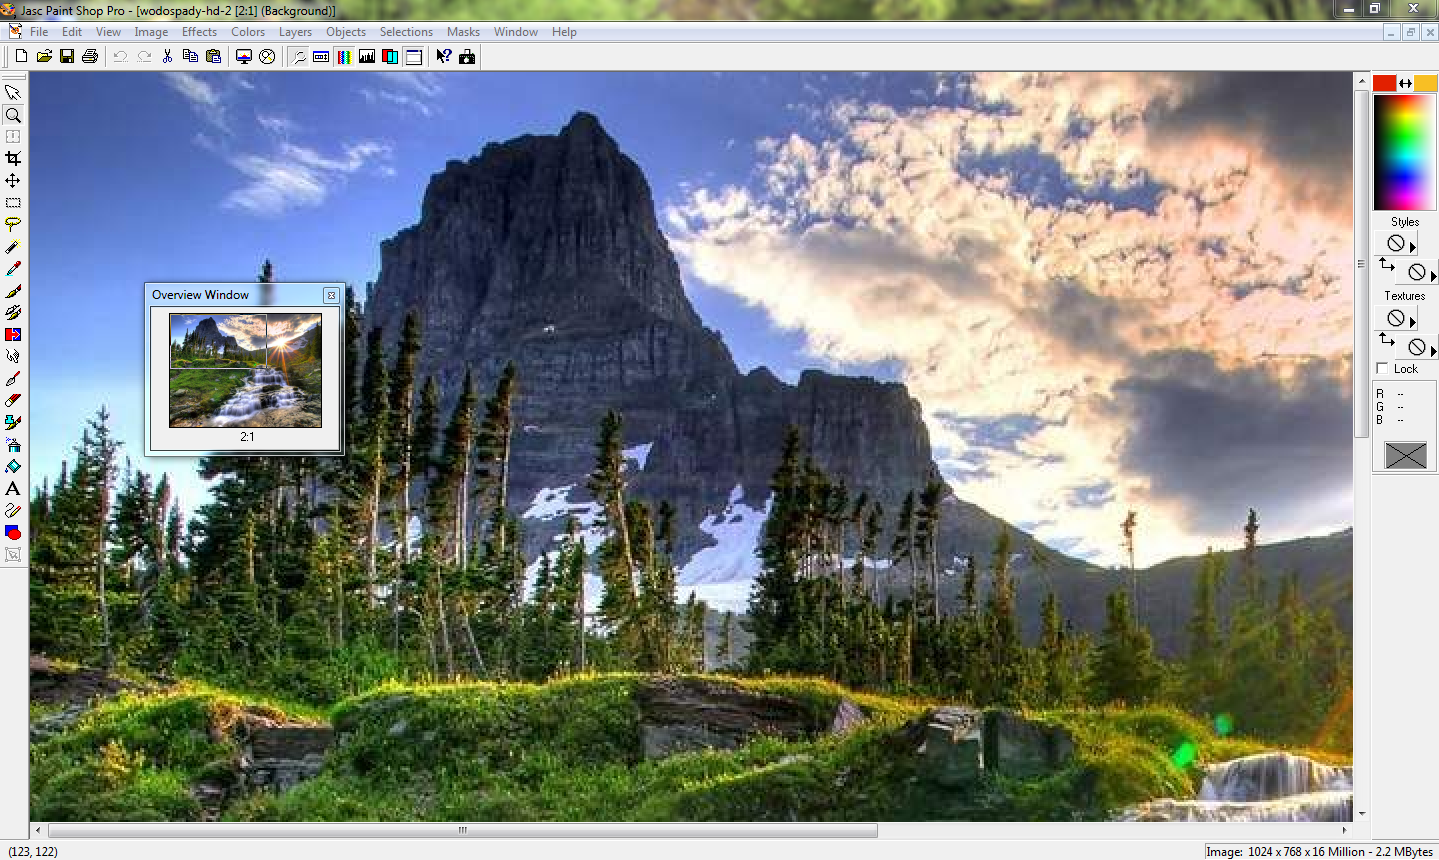This screenshot has width=1439, height=860.
Task: Click the Overview Window image thumbnail
Action: 246,370
